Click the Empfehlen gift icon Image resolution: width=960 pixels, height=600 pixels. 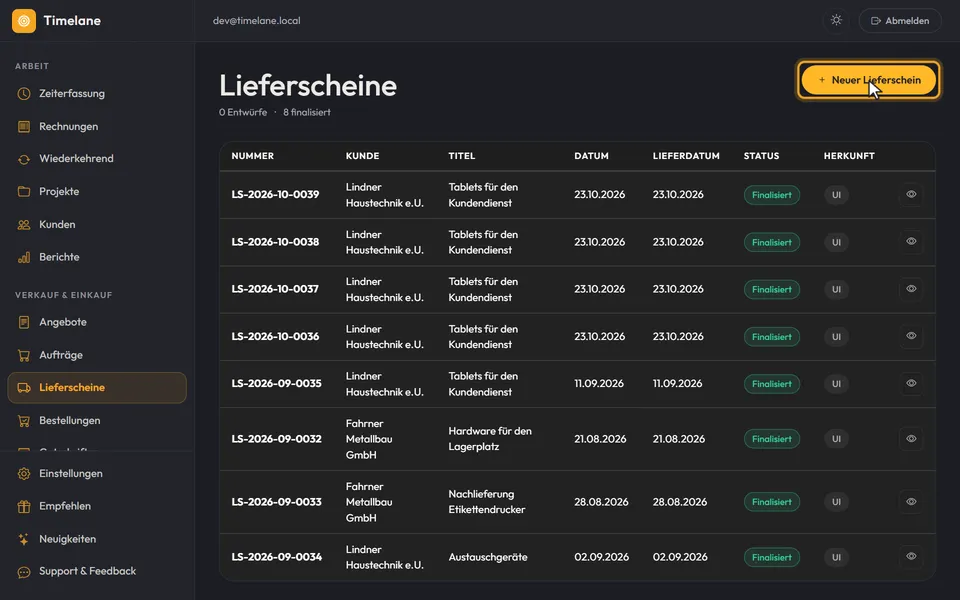point(24,506)
